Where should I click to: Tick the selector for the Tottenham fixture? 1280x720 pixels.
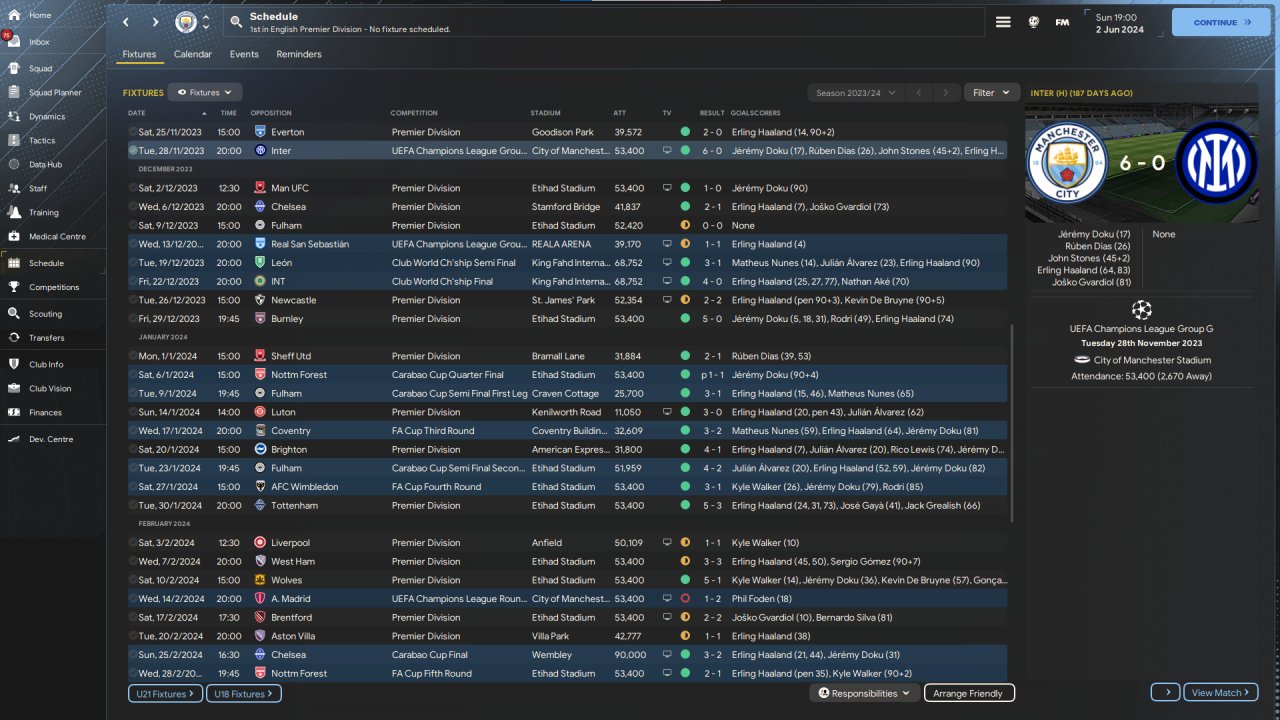pos(133,506)
